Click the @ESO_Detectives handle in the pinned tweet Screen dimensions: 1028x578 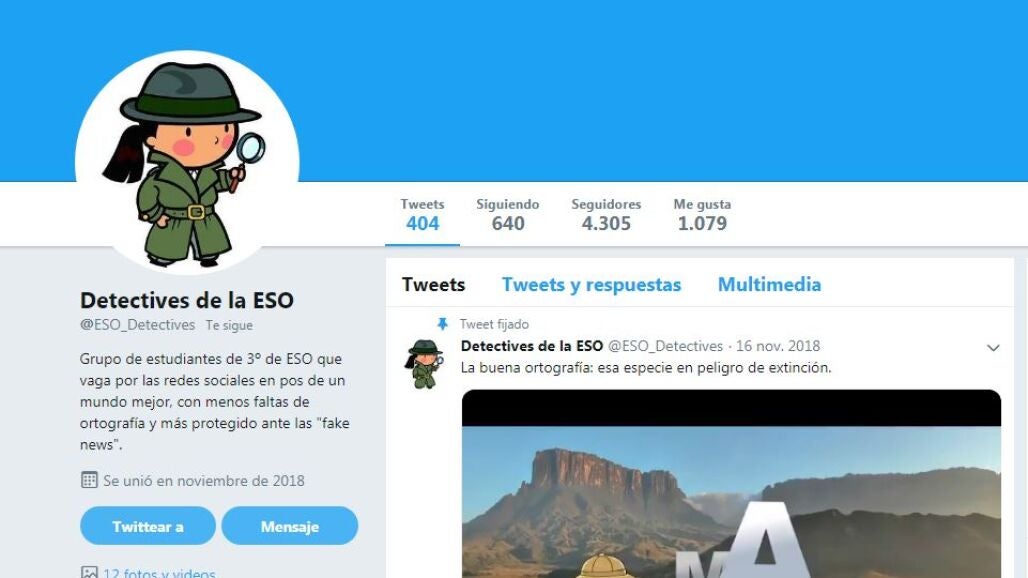pyautogui.click(x=665, y=346)
